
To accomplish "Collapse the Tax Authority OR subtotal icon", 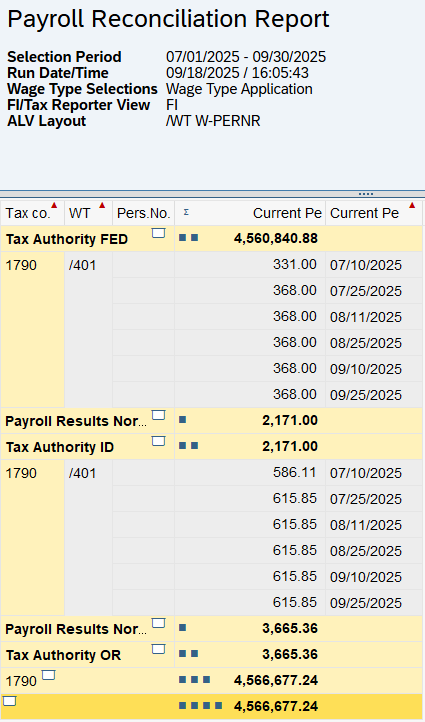I will coord(158,649).
